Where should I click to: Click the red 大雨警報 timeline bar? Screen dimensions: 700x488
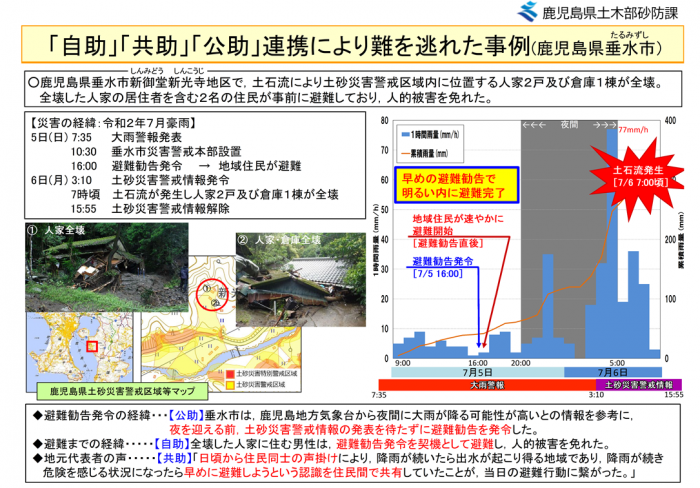[x=486, y=384]
